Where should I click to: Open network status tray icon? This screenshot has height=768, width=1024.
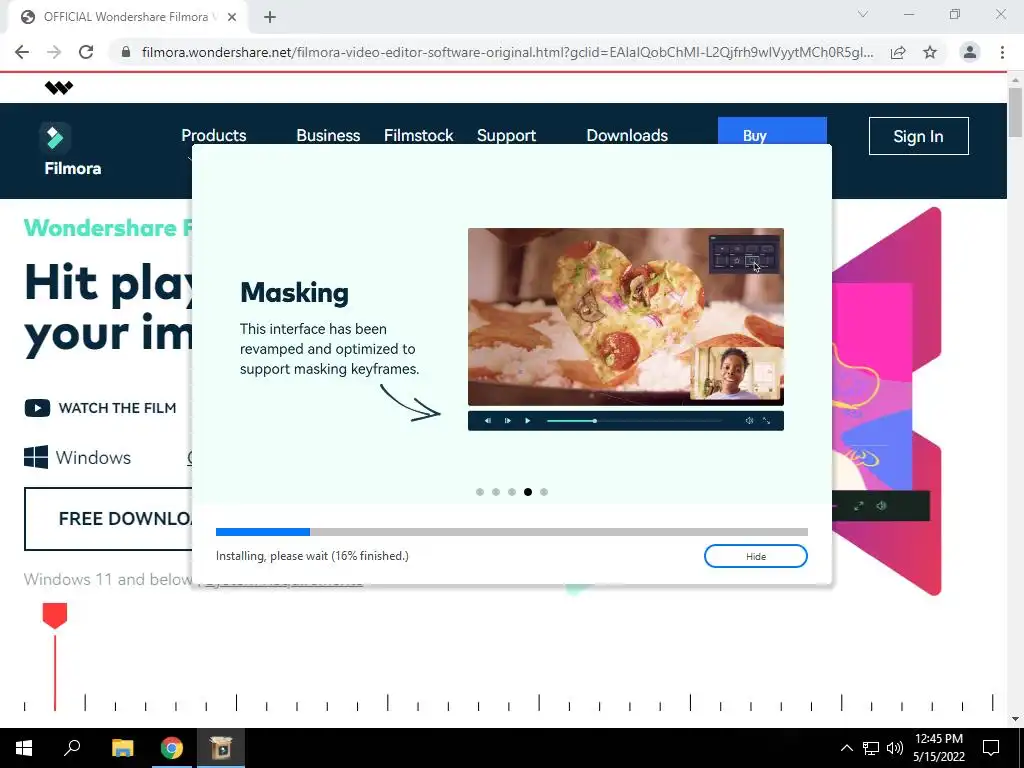[x=871, y=748]
